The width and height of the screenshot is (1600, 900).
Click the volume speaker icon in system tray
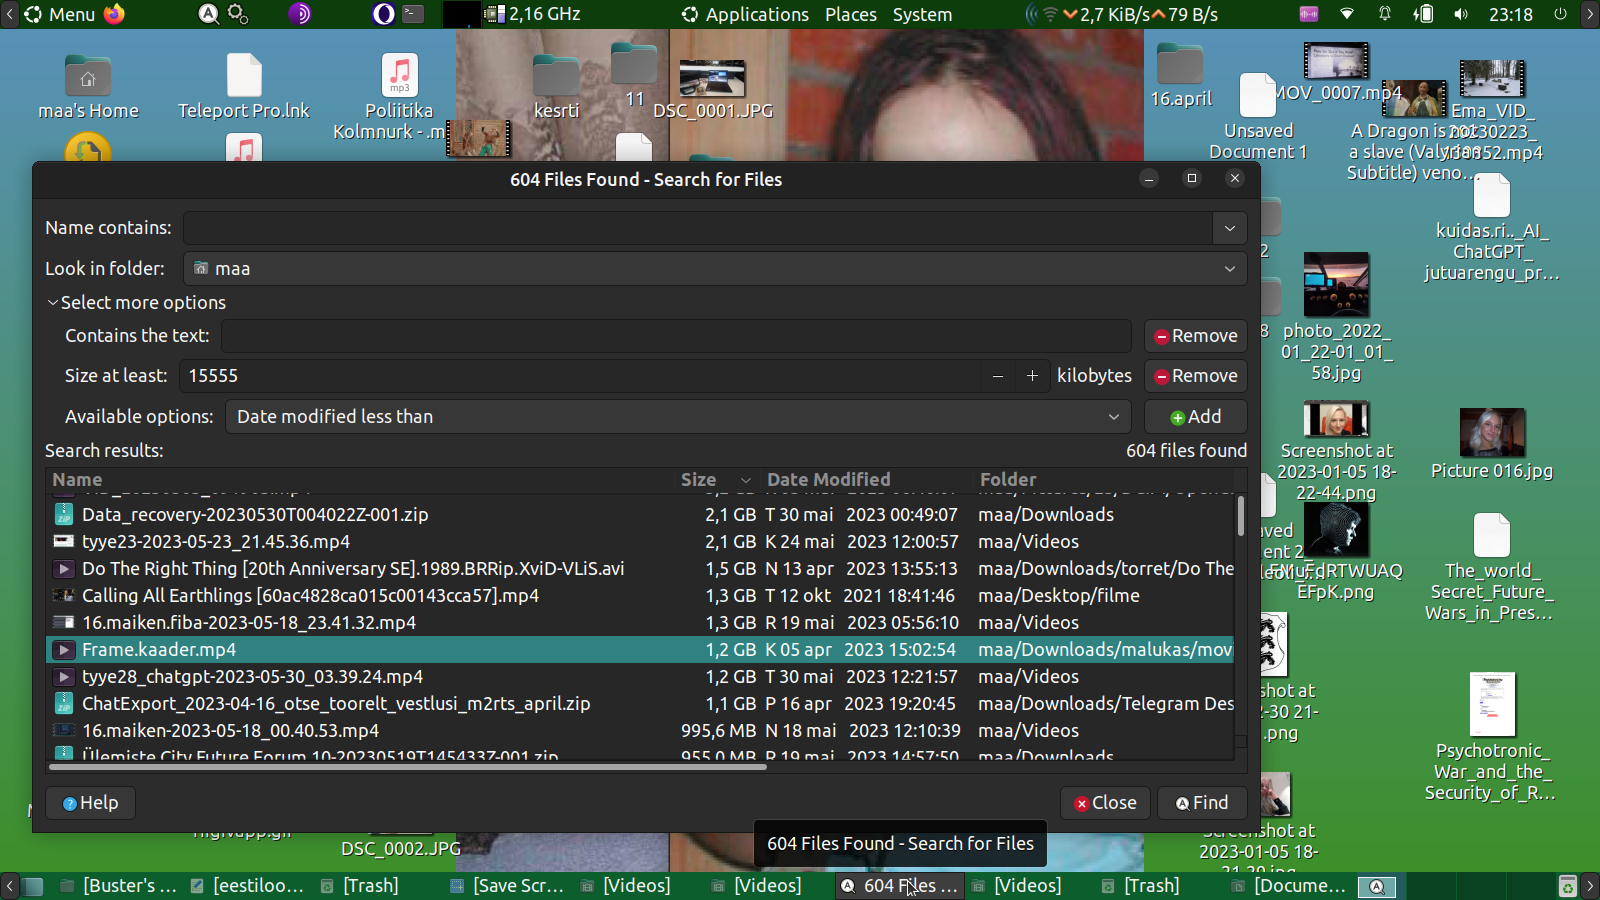[x=1461, y=14]
